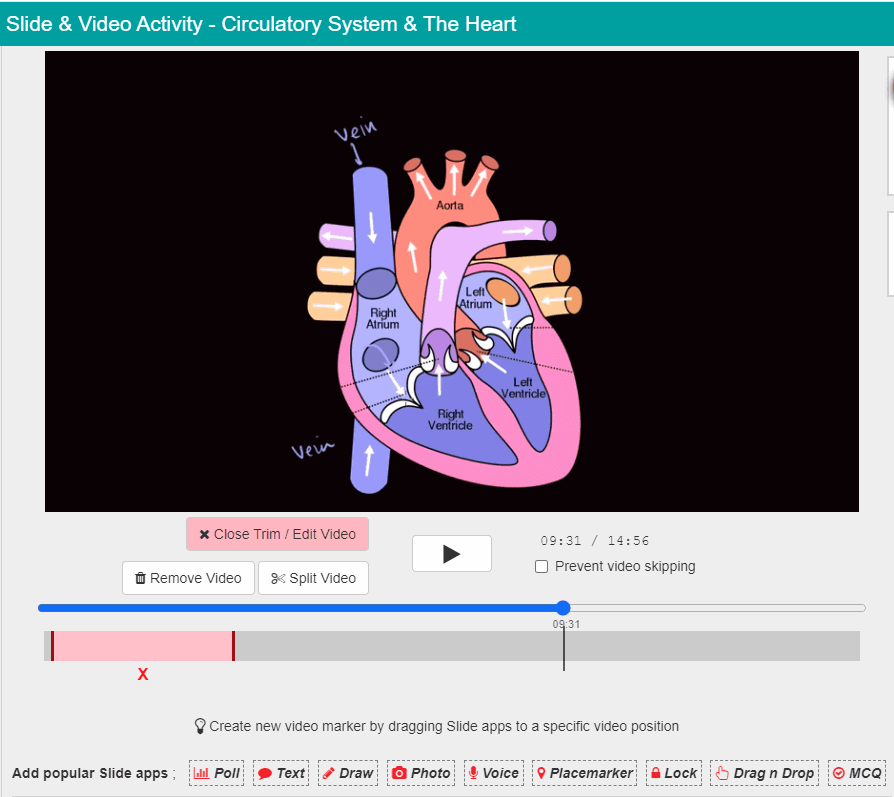Click the Remove Video button
Viewport: 894px width, 797px height.
point(188,578)
